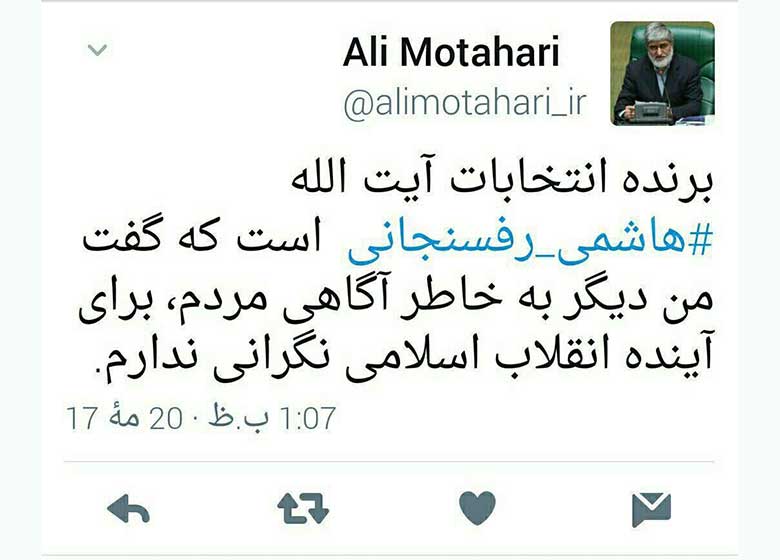This screenshot has width=780, height=560.
Task: Like the tweet with the heart icon
Action: (477, 508)
